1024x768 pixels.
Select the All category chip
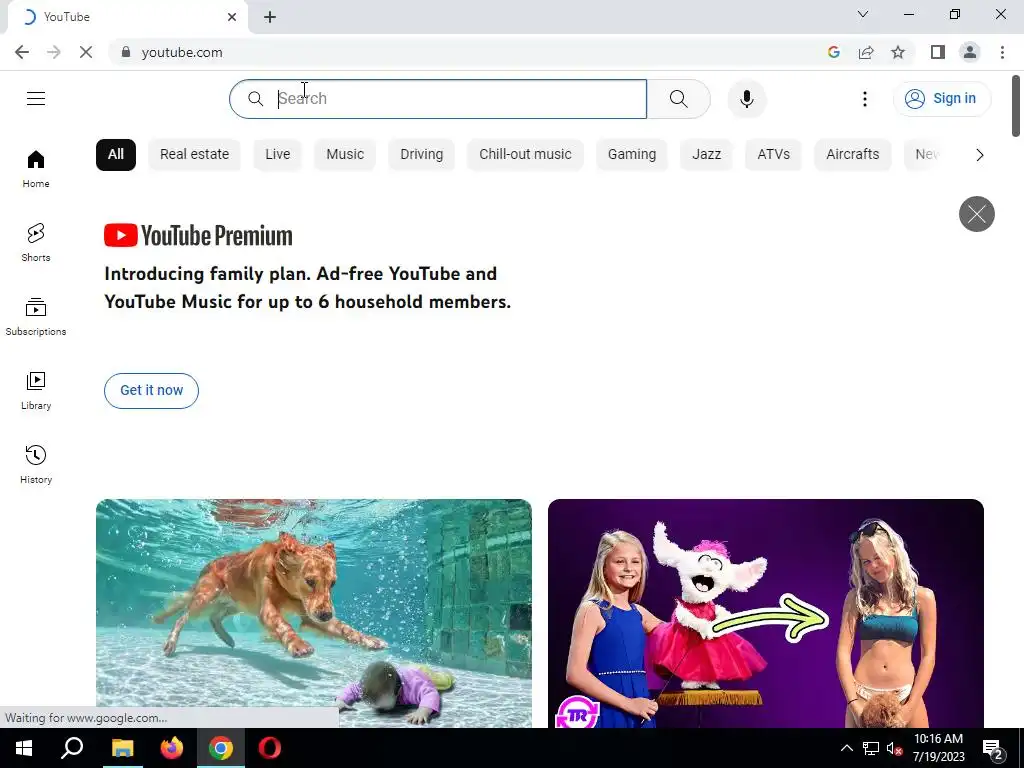point(116,155)
